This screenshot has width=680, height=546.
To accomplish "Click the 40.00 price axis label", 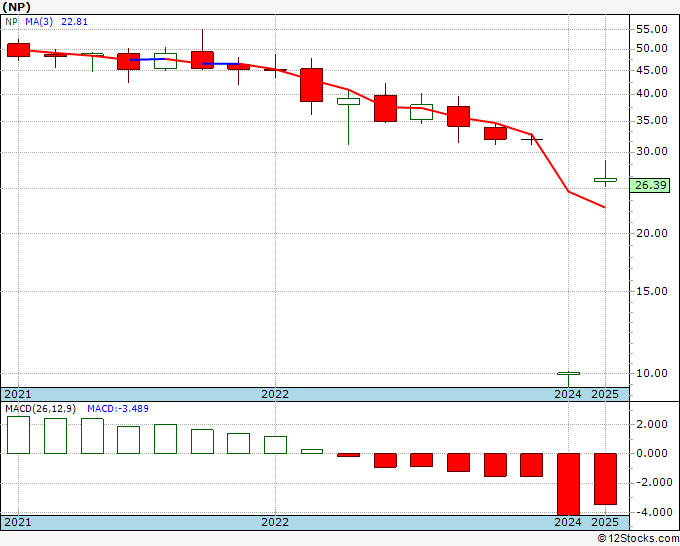I will tap(651, 93).
